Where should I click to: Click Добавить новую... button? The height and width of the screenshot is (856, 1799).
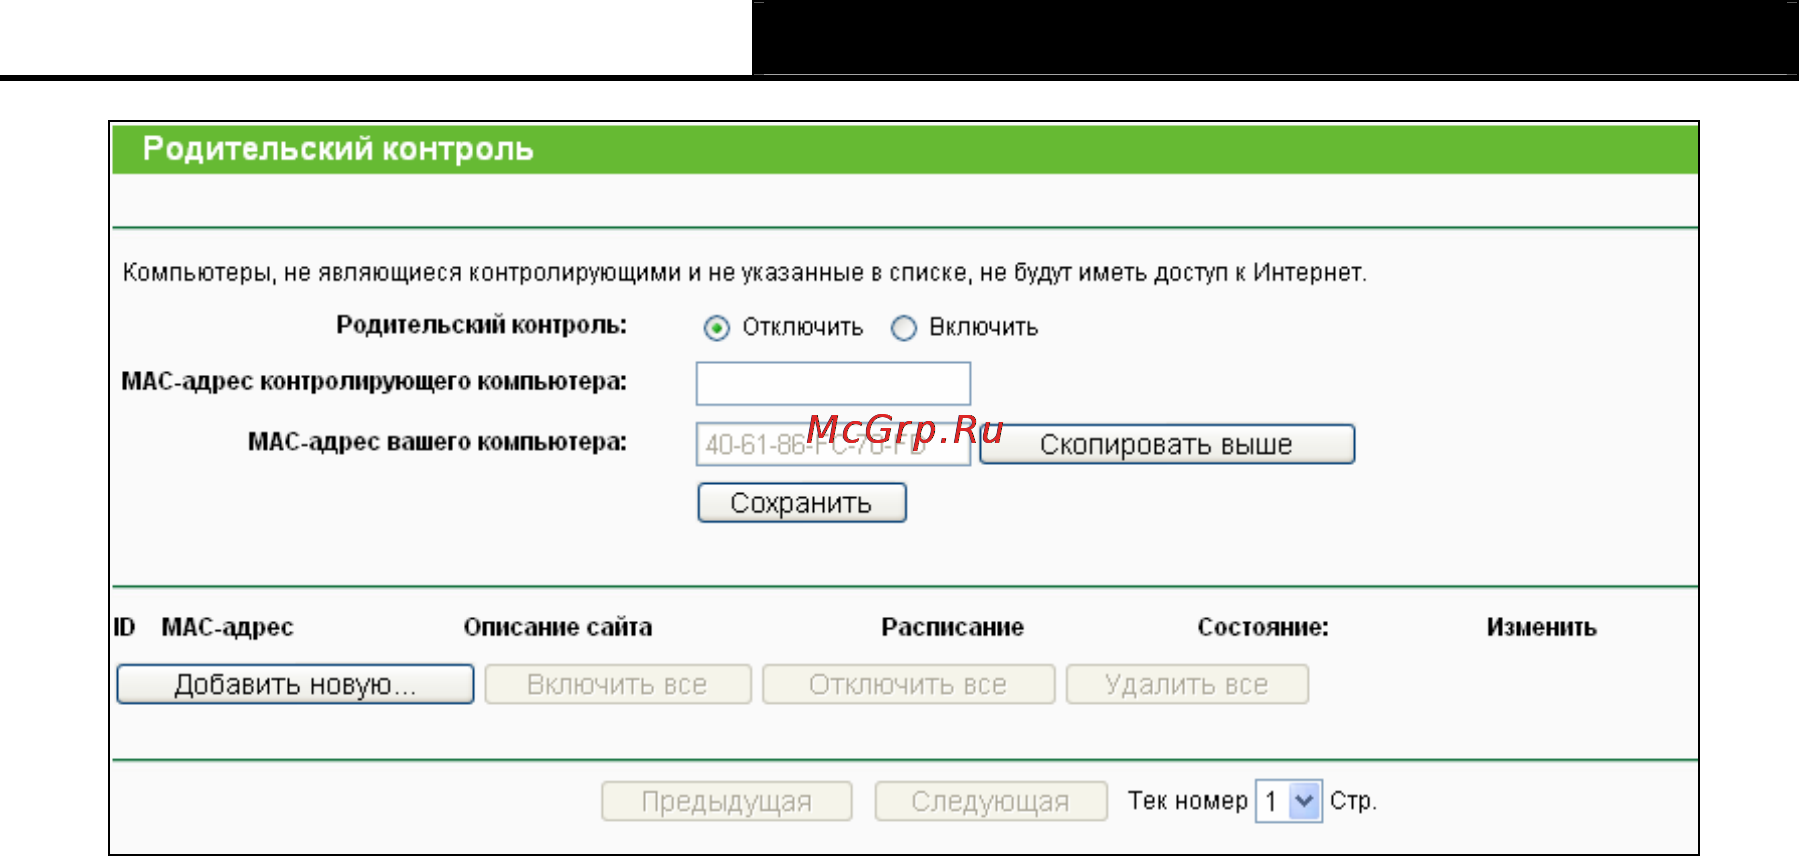point(295,684)
